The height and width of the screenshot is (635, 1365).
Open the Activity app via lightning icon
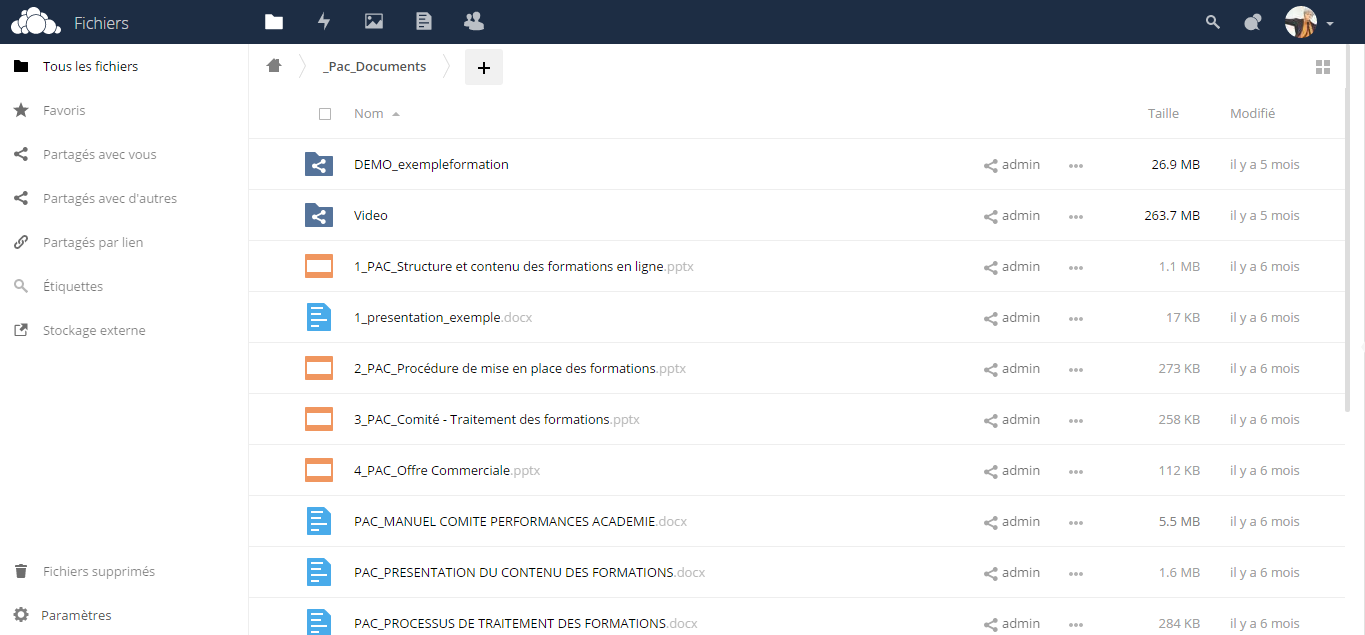point(324,20)
